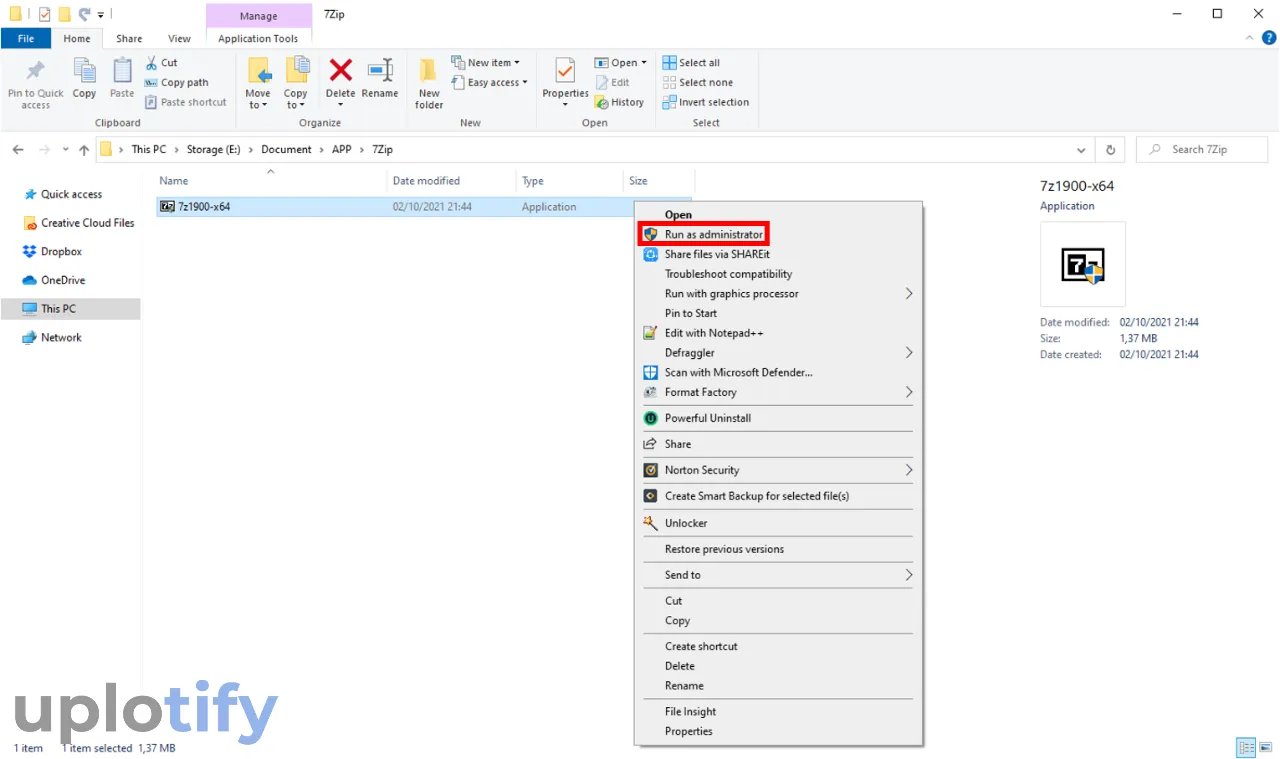Click the Search 7Zip field
This screenshot has width=1280, height=759.
[x=1202, y=150]
